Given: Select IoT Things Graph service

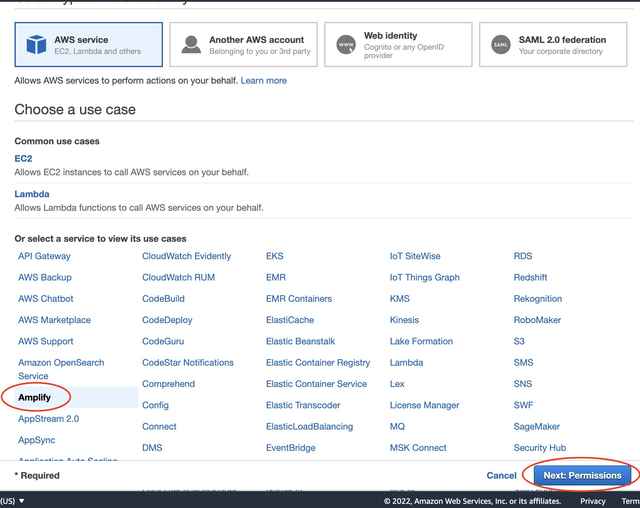Looking at the screenshot, I should (424, 277).
